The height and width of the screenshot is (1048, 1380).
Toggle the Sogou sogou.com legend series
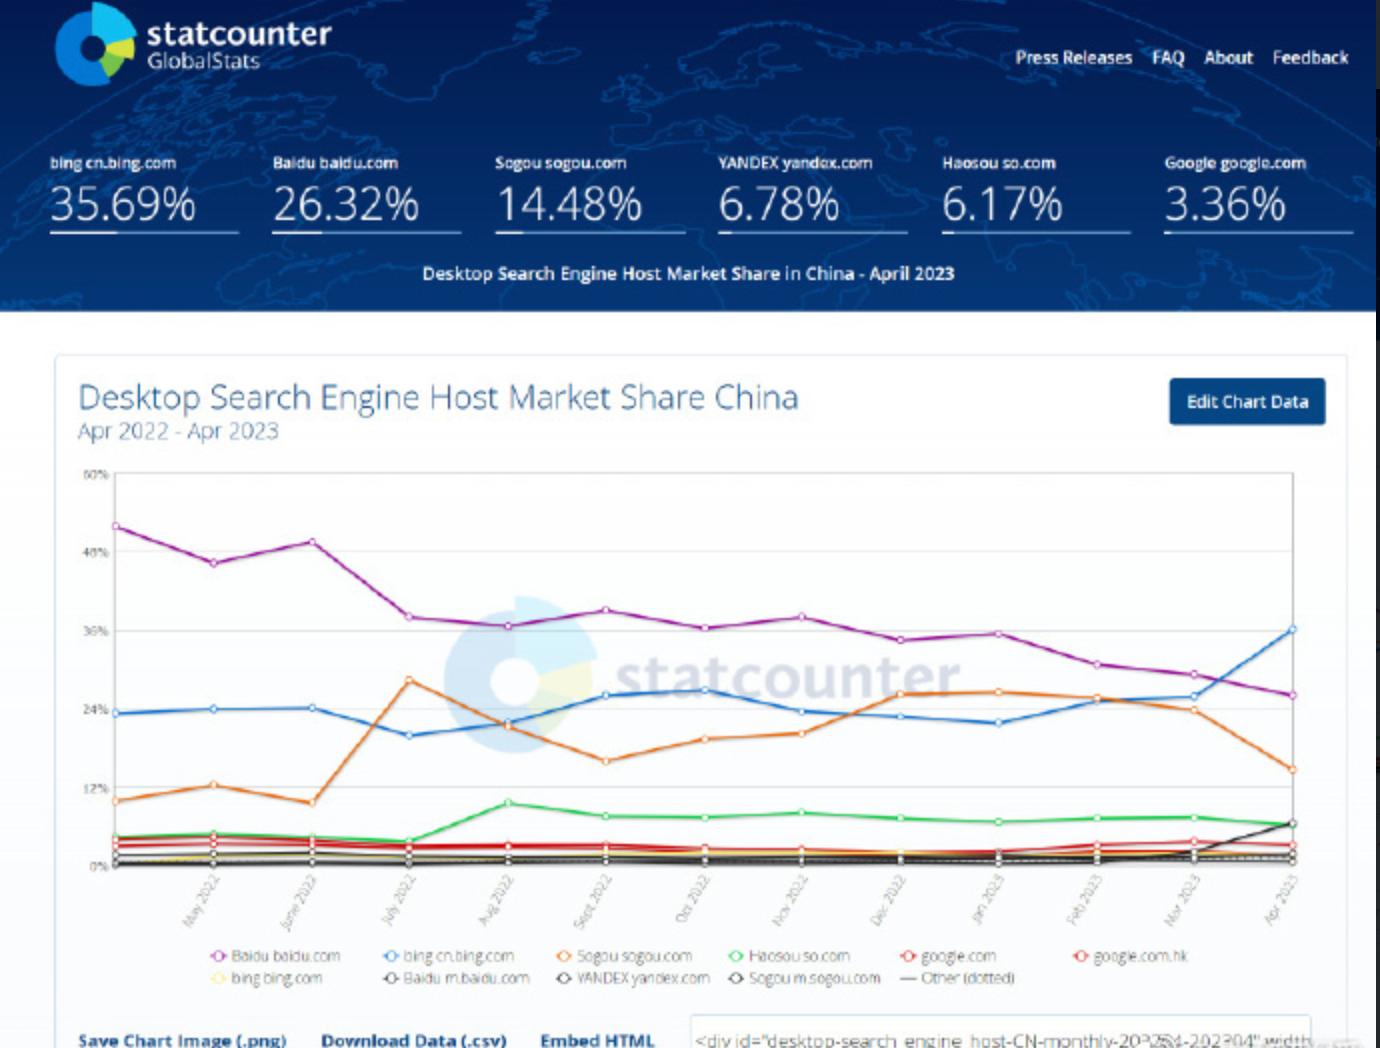[x=624, y=956]
